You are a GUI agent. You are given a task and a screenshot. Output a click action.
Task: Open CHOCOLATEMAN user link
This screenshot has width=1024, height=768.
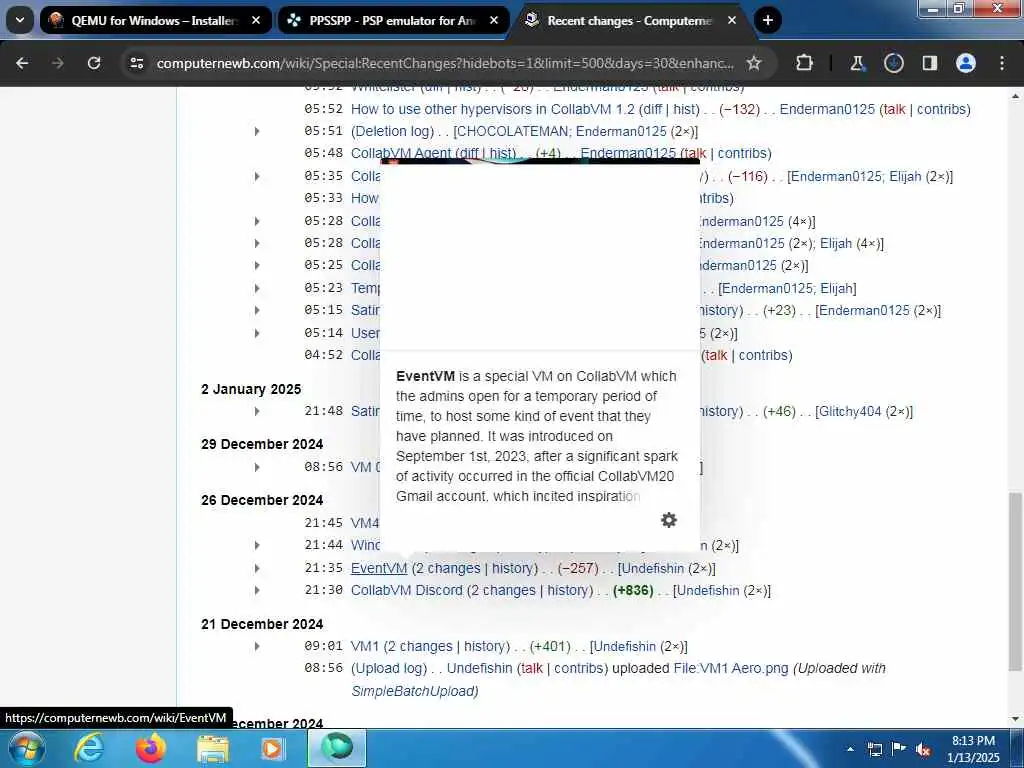pos(513,131)
